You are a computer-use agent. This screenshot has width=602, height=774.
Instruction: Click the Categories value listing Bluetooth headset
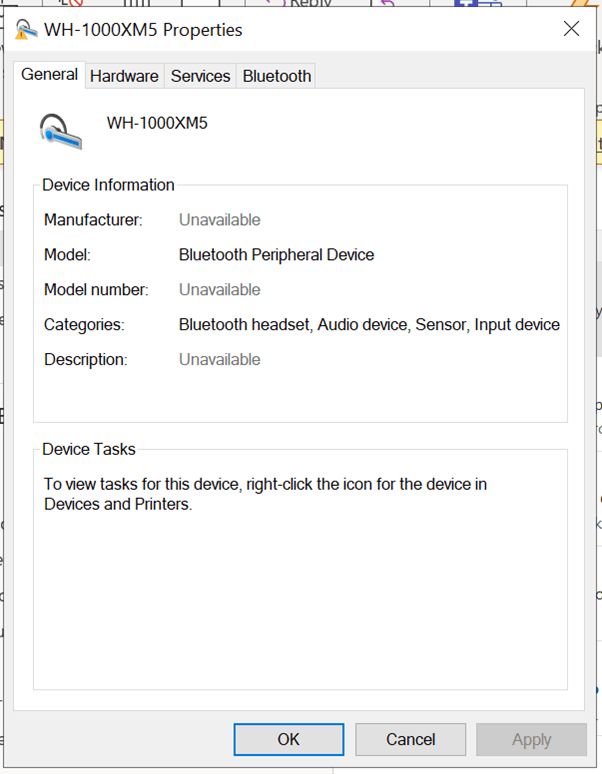coord(369,325)
